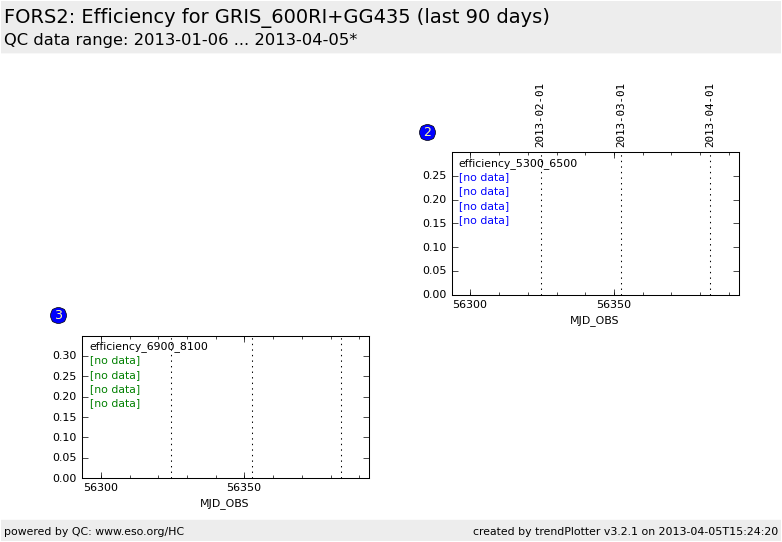This screenshot has height=542, width=782.
Task: Click the FORS2 efficiency page title
Action: click(x=277, y=16)
